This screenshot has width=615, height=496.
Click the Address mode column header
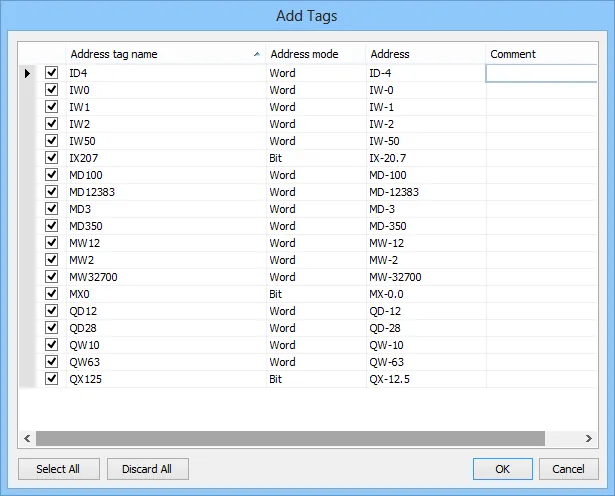point(316,54)
